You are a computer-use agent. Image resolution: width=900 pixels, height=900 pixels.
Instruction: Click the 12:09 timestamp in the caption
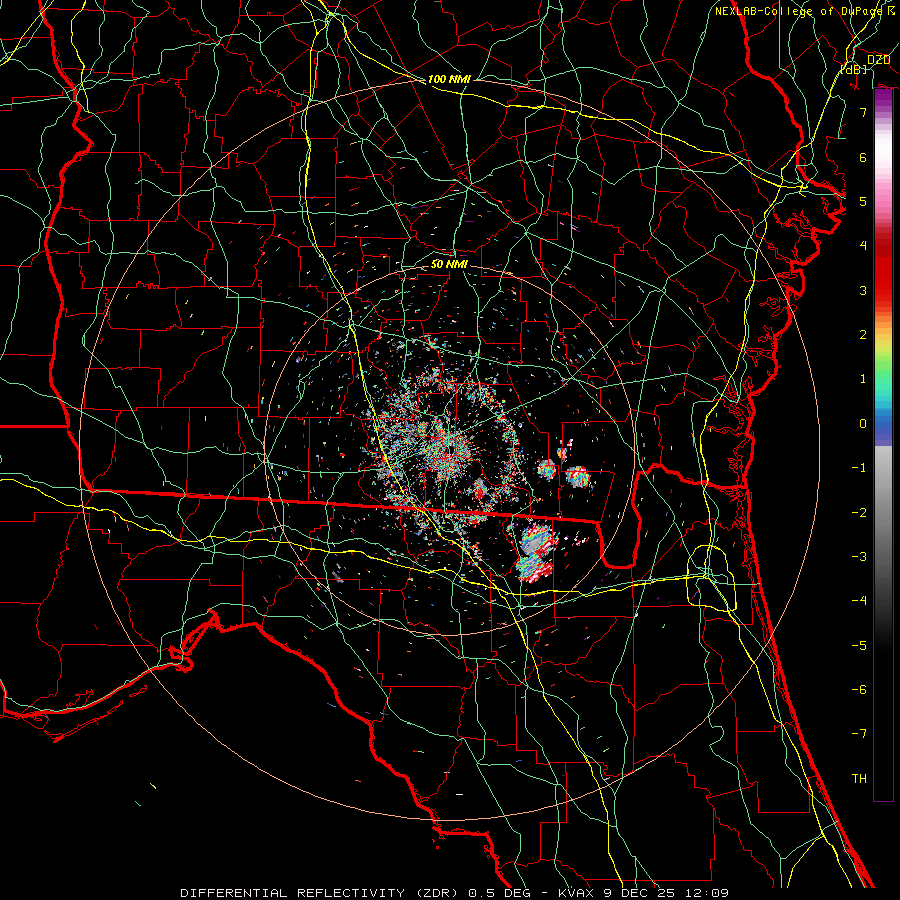709,893
